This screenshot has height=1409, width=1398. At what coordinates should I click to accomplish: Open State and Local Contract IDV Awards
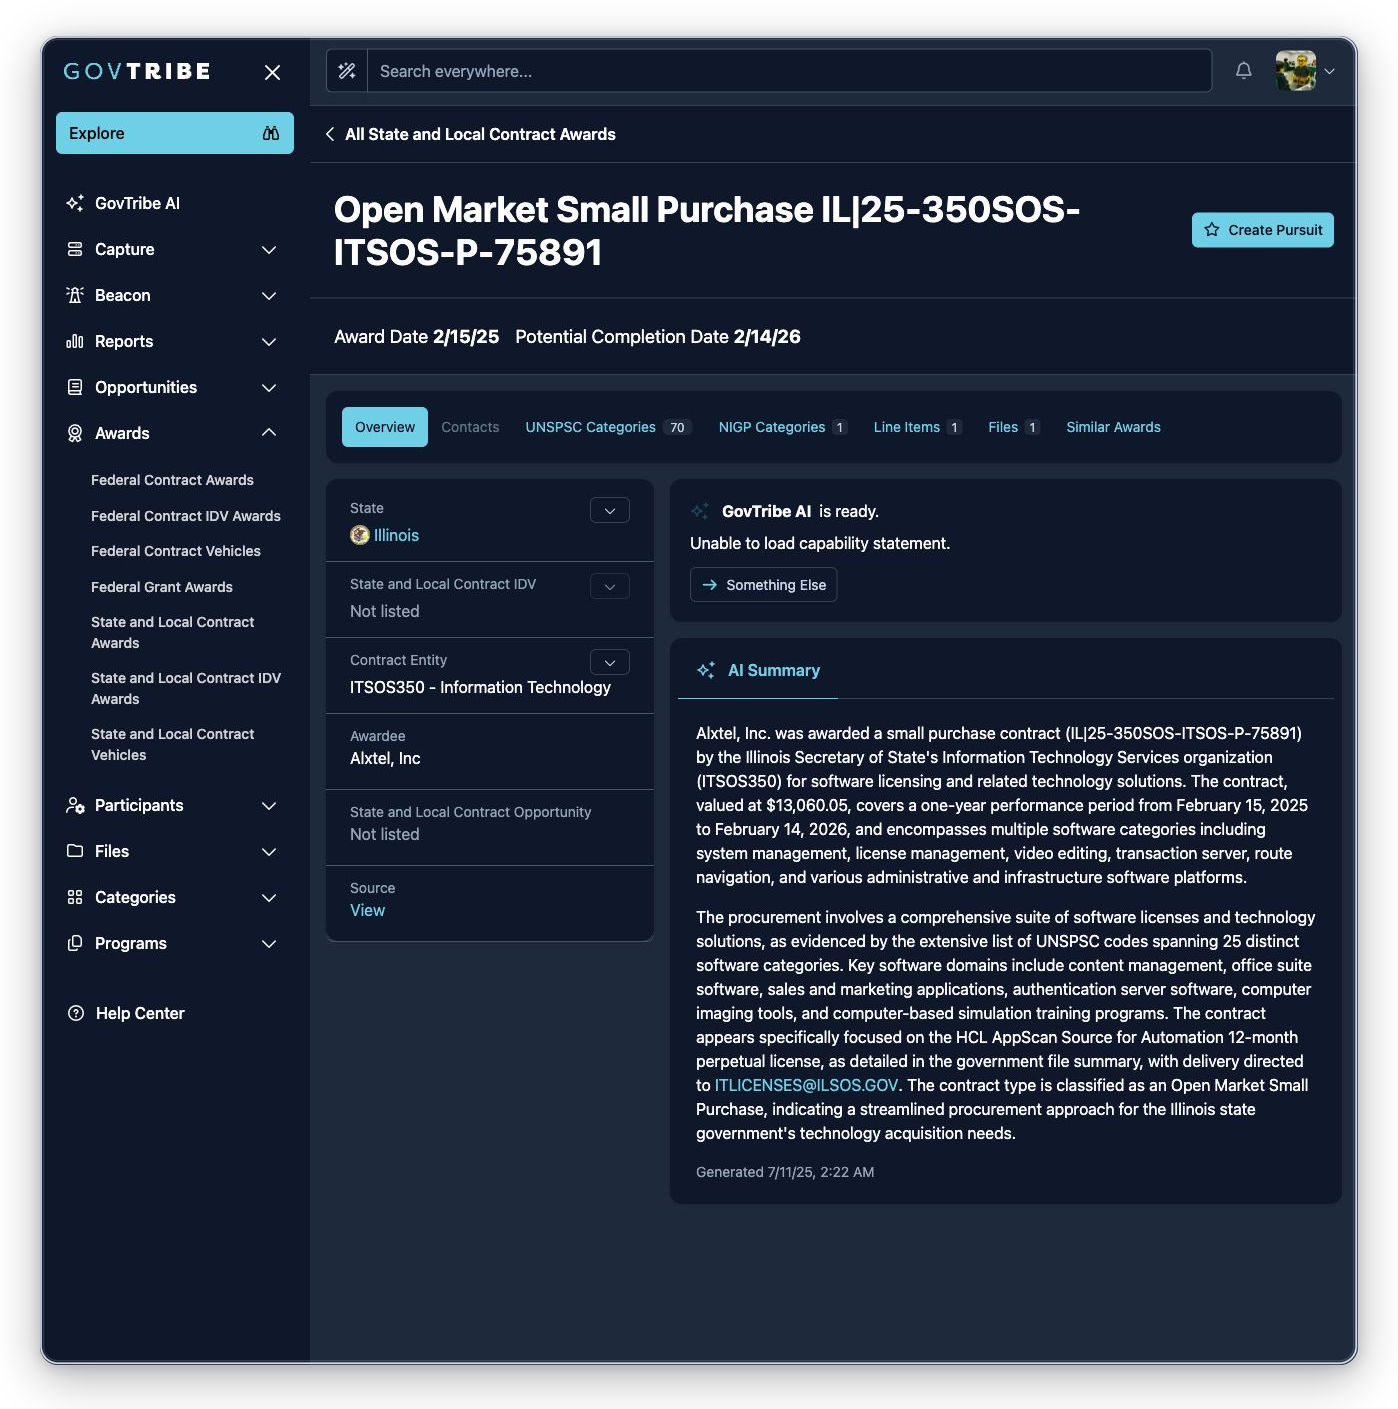coord(186,688)
